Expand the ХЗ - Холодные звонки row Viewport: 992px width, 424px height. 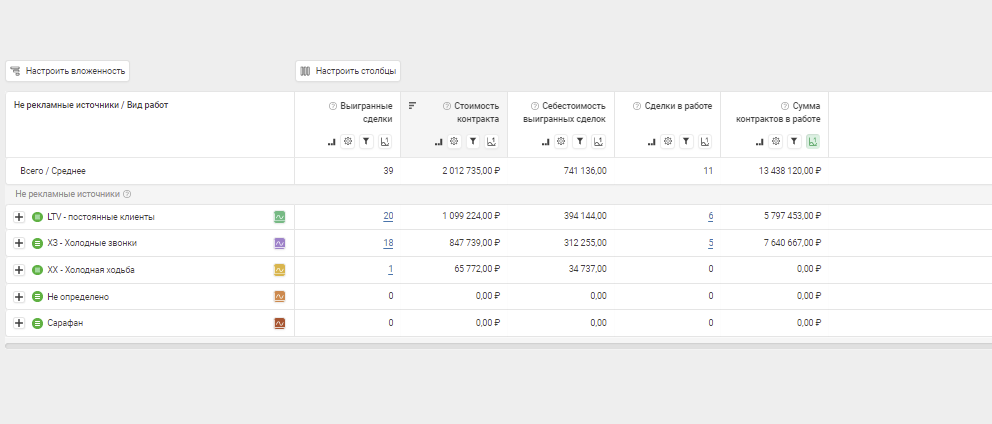point(19,243)
